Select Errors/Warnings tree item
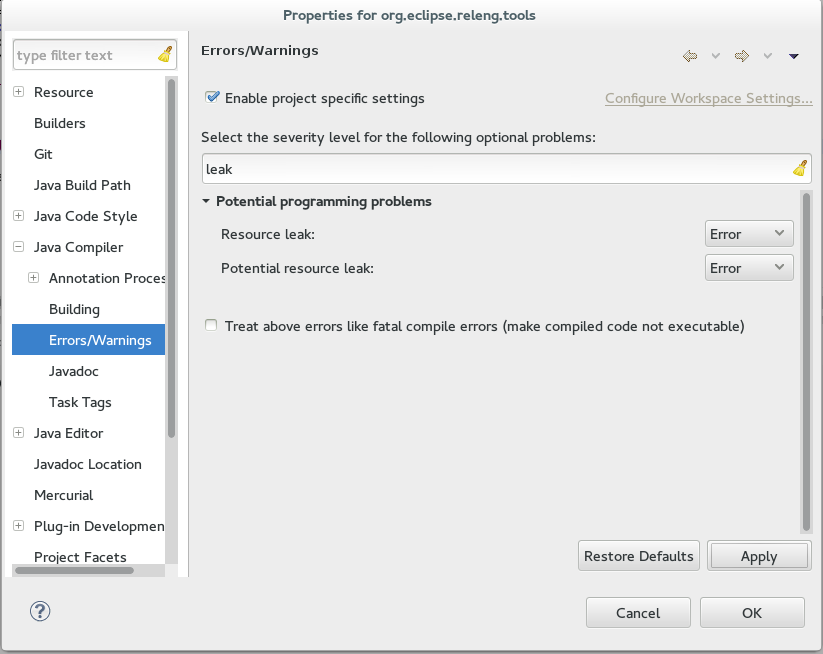 [x=89, y=340]
